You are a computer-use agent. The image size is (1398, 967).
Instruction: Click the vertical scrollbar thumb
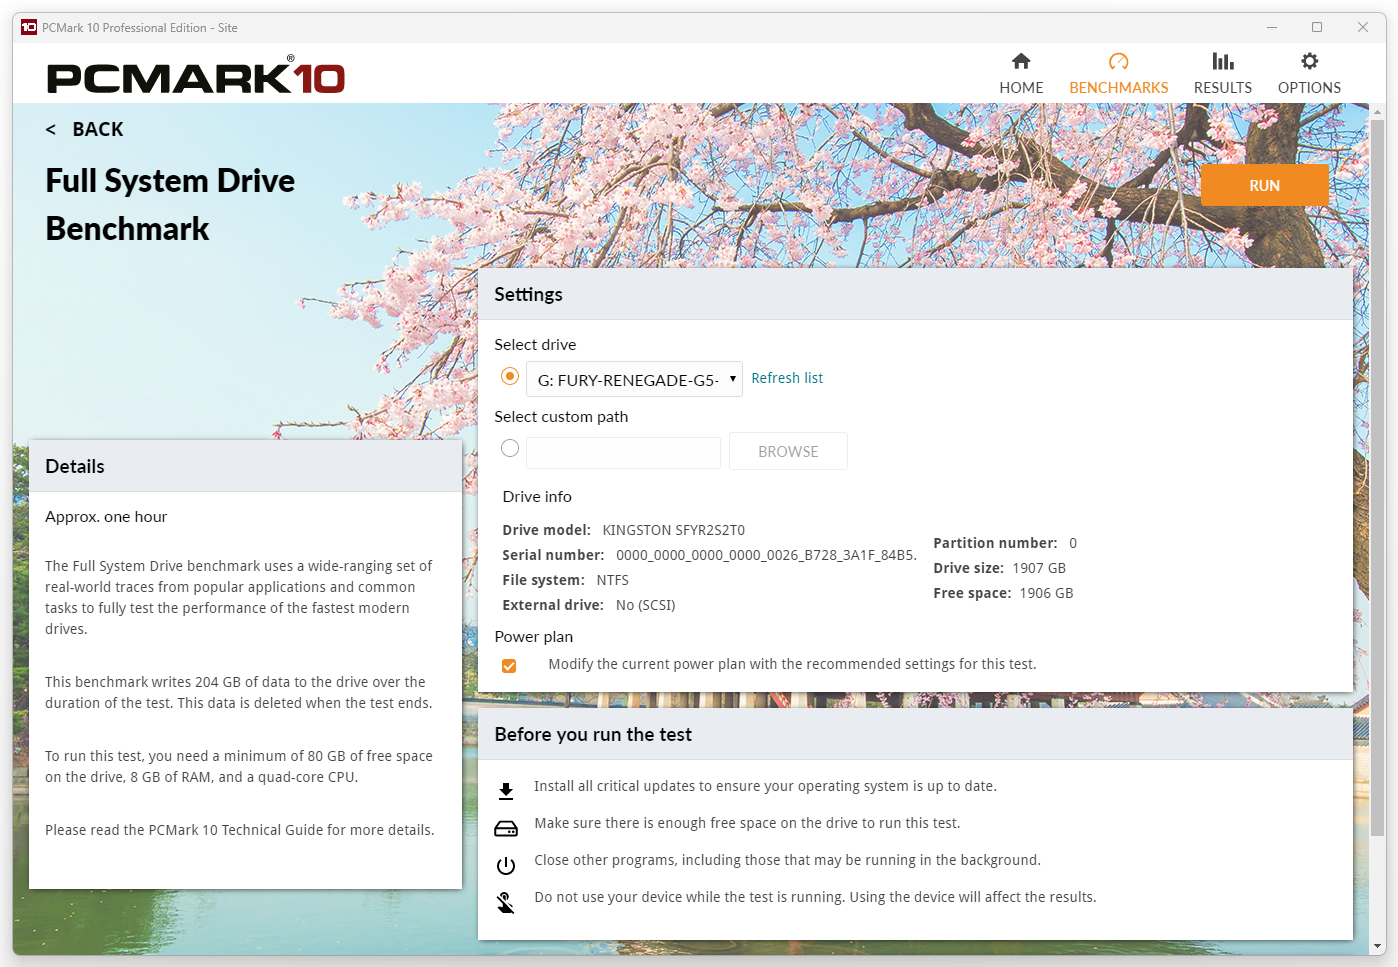click(x=1377, y=480)
